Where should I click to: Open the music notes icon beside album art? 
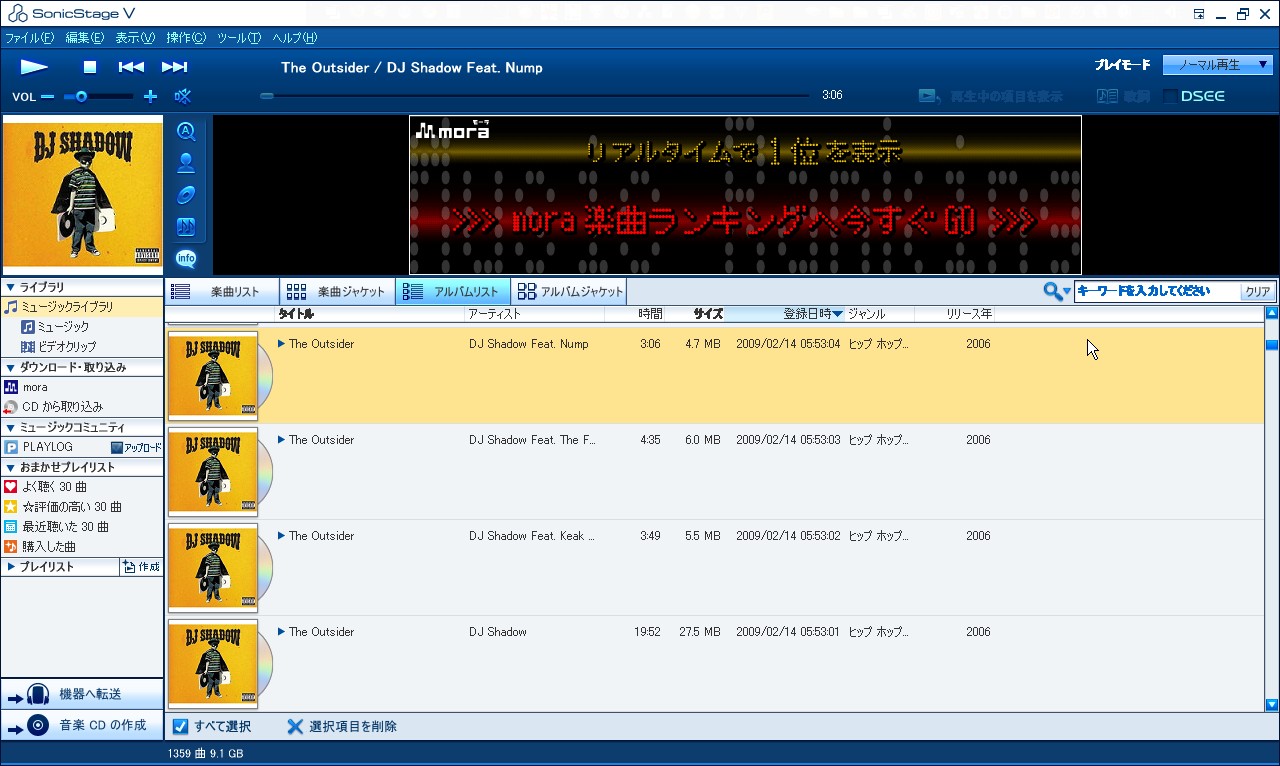coord(186,227)
